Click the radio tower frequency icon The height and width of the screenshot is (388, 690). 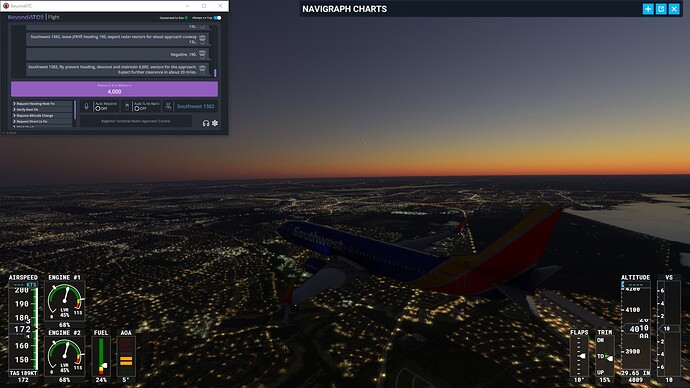click(x=168, y=106)
